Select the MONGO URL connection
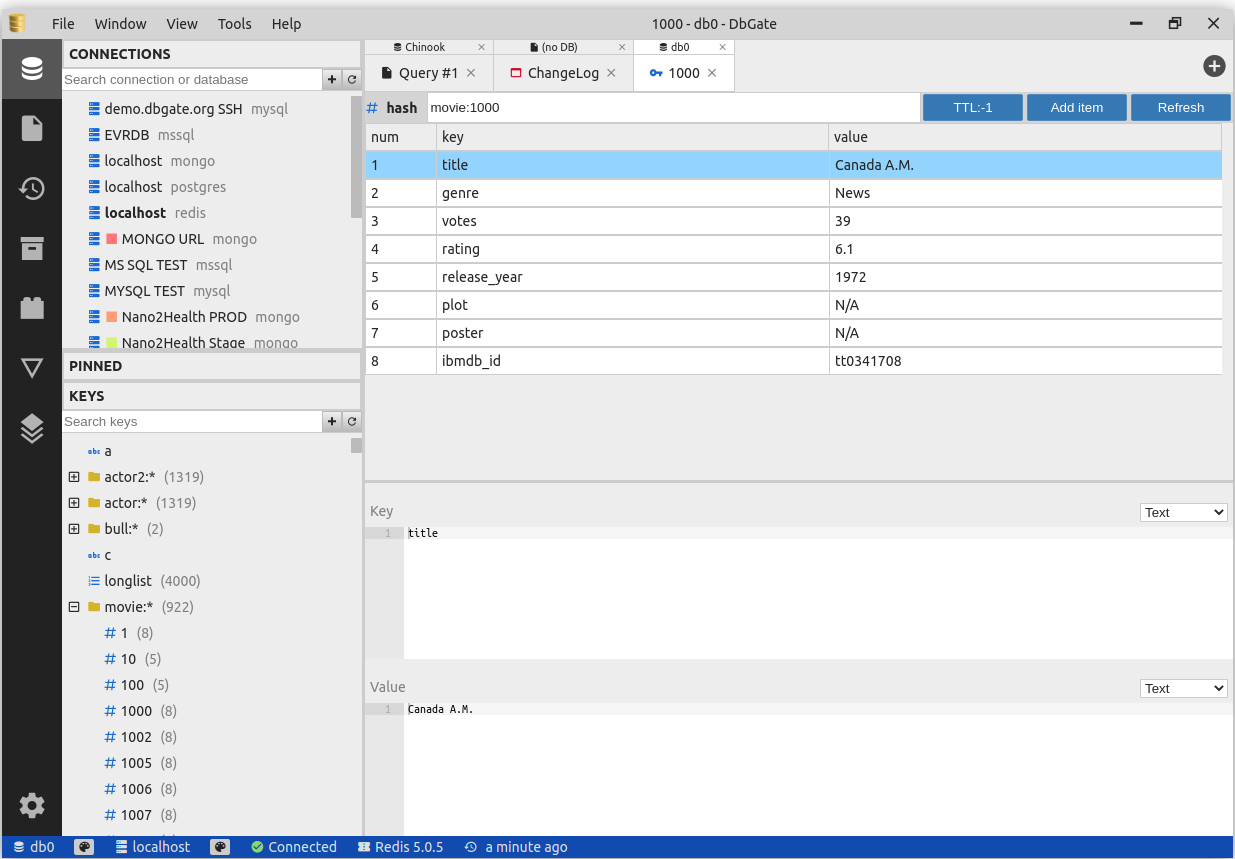 pyautogui.click(x=173, y=239)
